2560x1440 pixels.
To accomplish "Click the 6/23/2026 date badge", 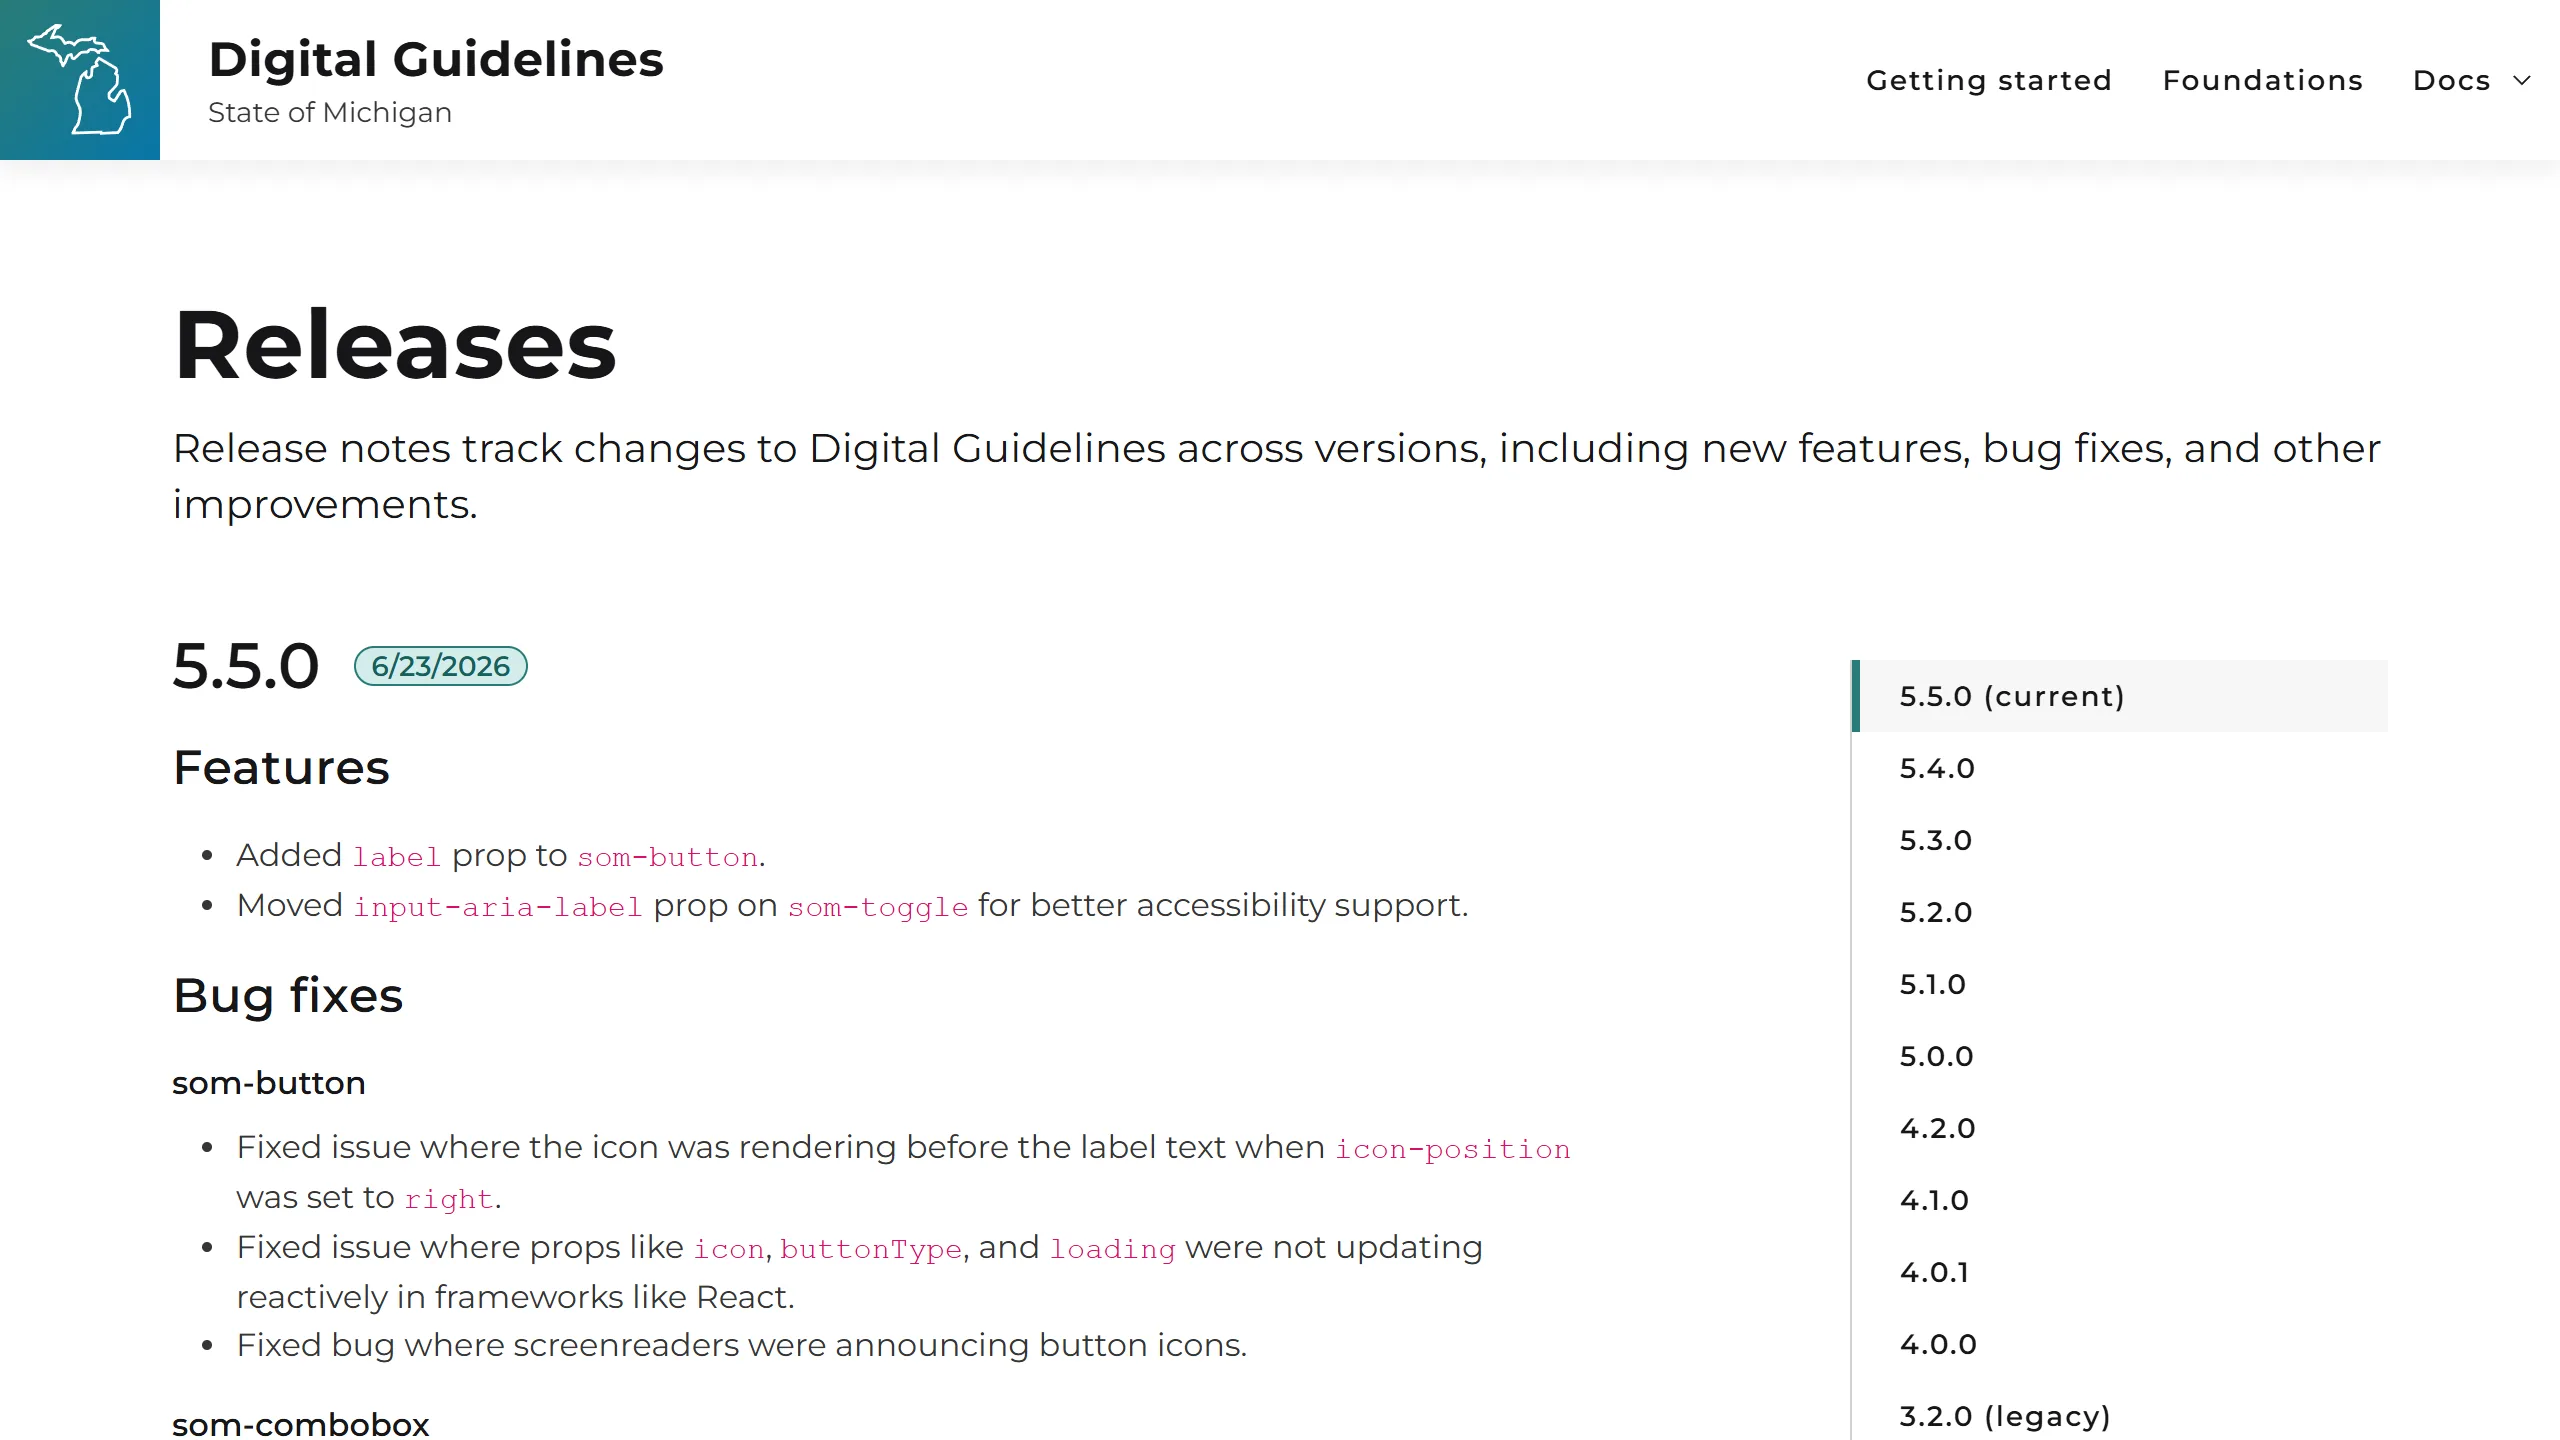I will click(x=441, y=666).
